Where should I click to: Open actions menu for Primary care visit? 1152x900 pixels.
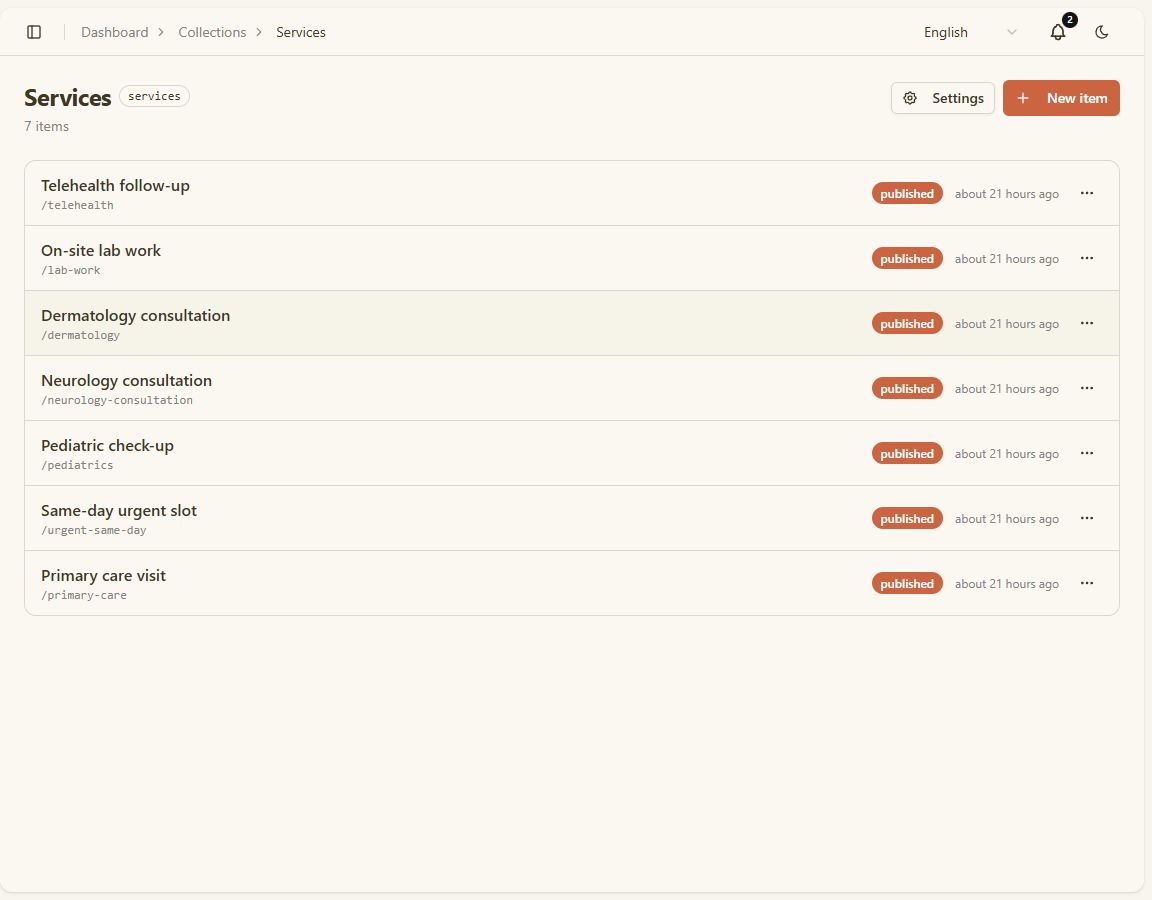(1087, 583)
